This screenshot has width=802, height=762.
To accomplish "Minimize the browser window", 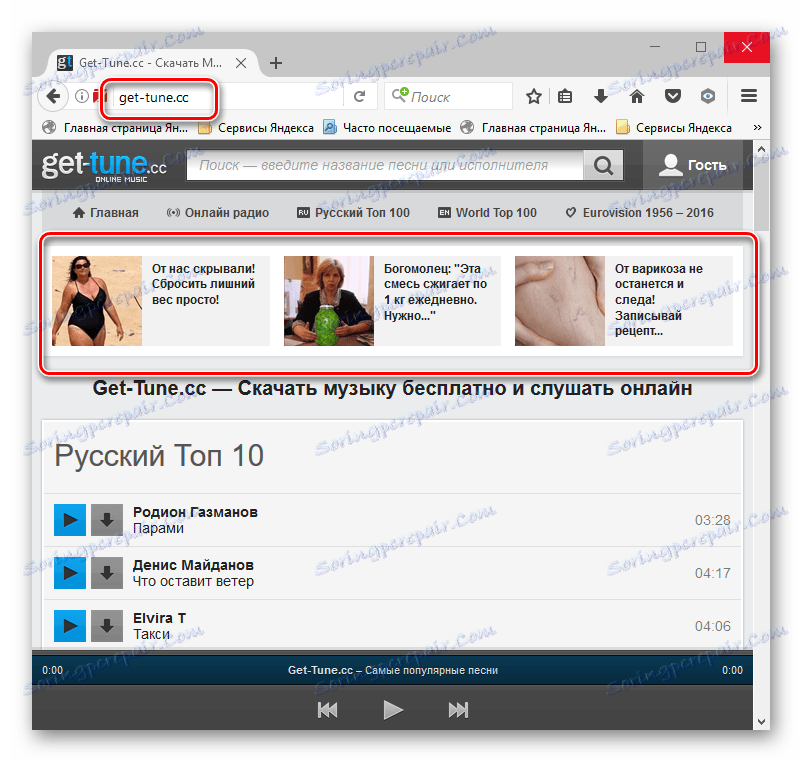I will (x=655, y=47).
